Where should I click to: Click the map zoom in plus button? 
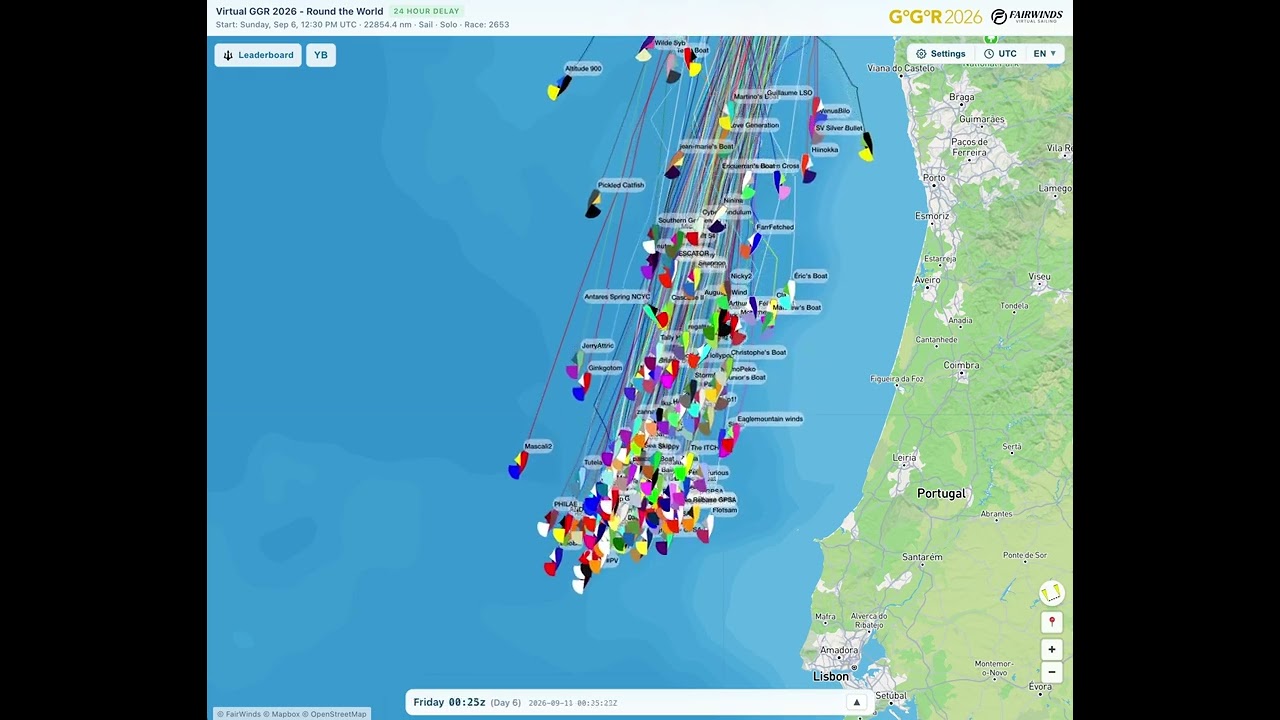[x=1051, y=650]
